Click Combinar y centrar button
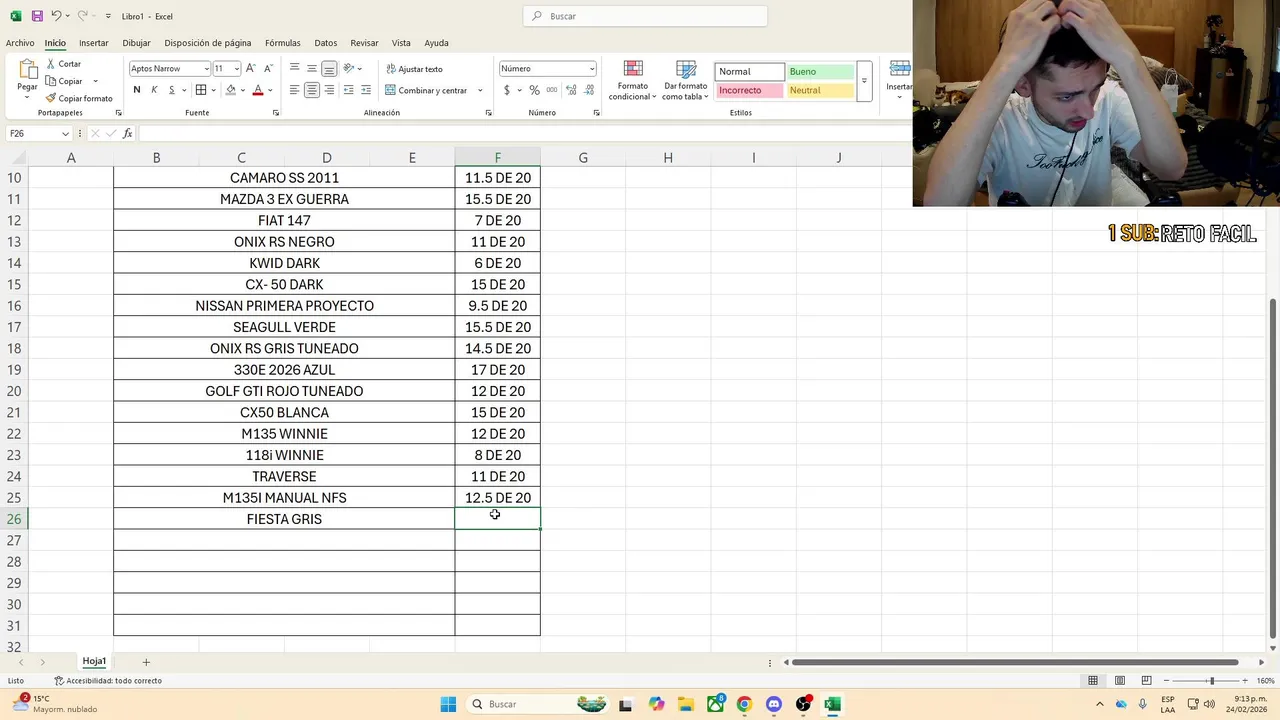Screen dimensions: 1280x720 426,90
